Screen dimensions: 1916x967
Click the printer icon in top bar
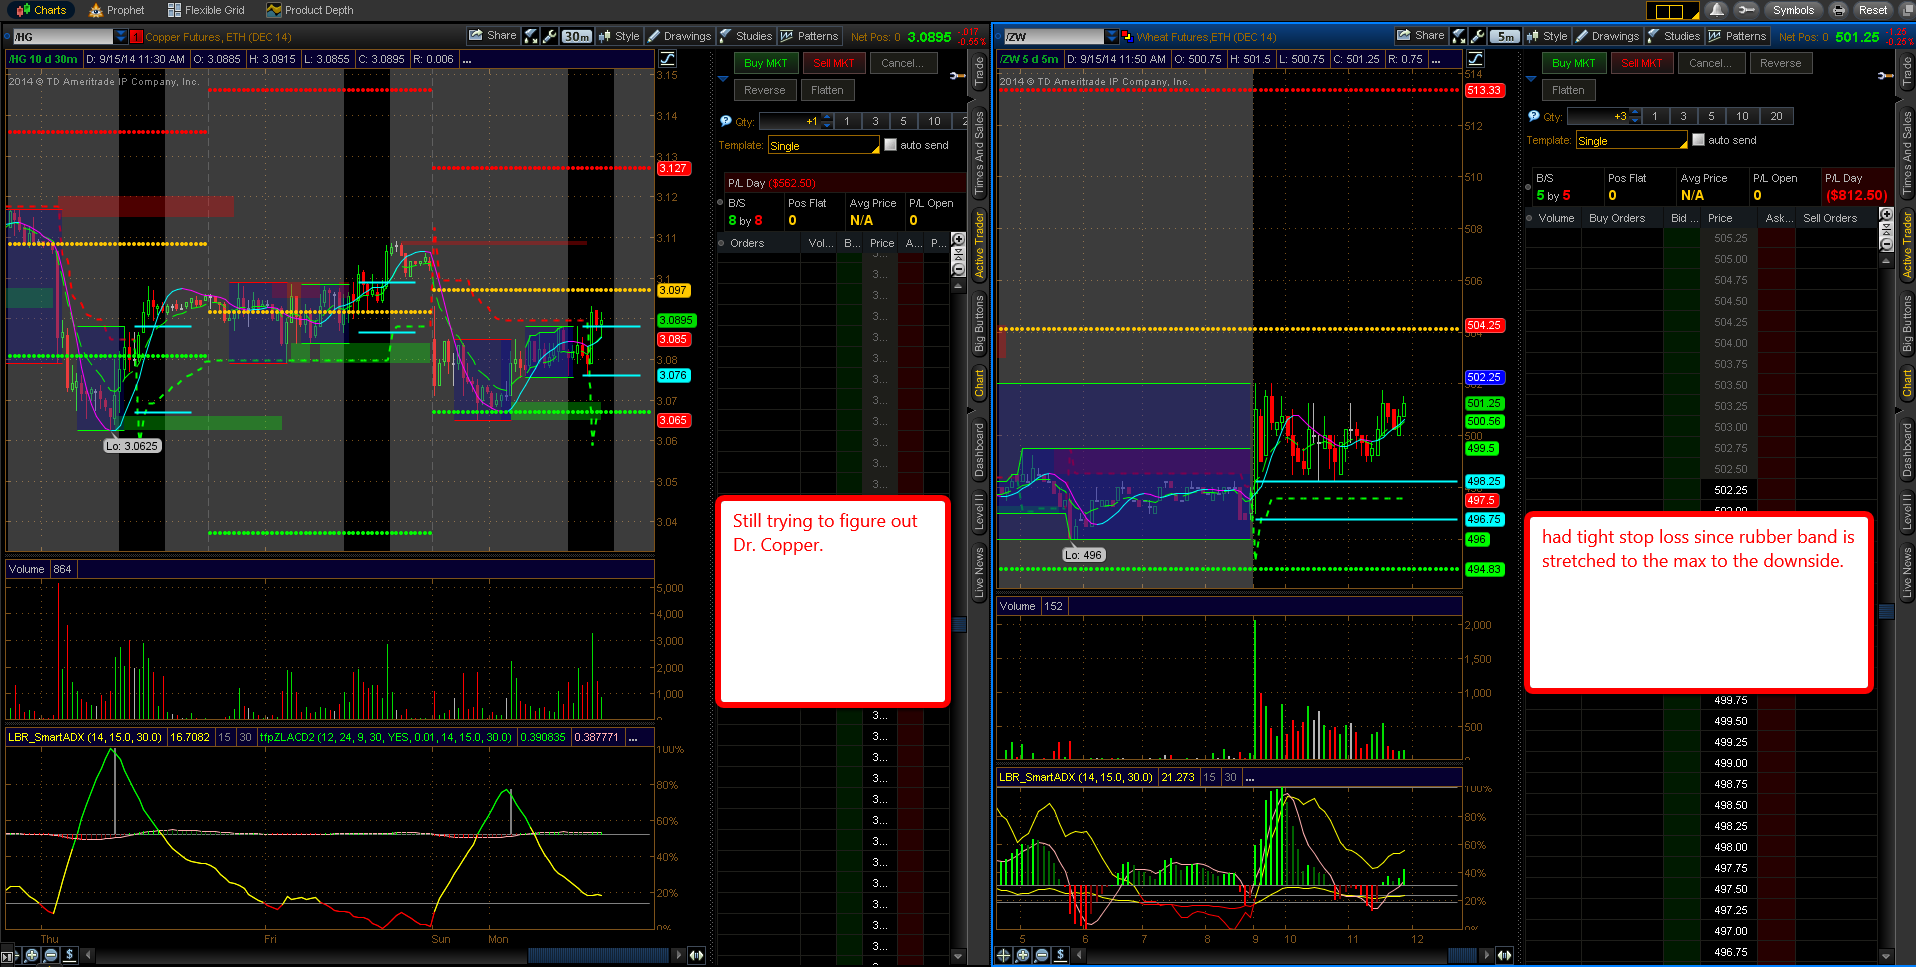pos(1838,10)
